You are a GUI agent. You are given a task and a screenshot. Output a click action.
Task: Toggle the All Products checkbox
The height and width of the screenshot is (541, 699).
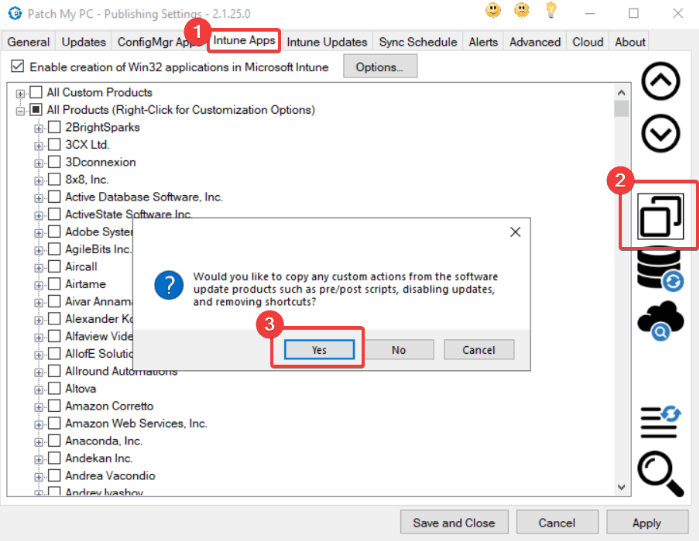click(x=36, y=110)
